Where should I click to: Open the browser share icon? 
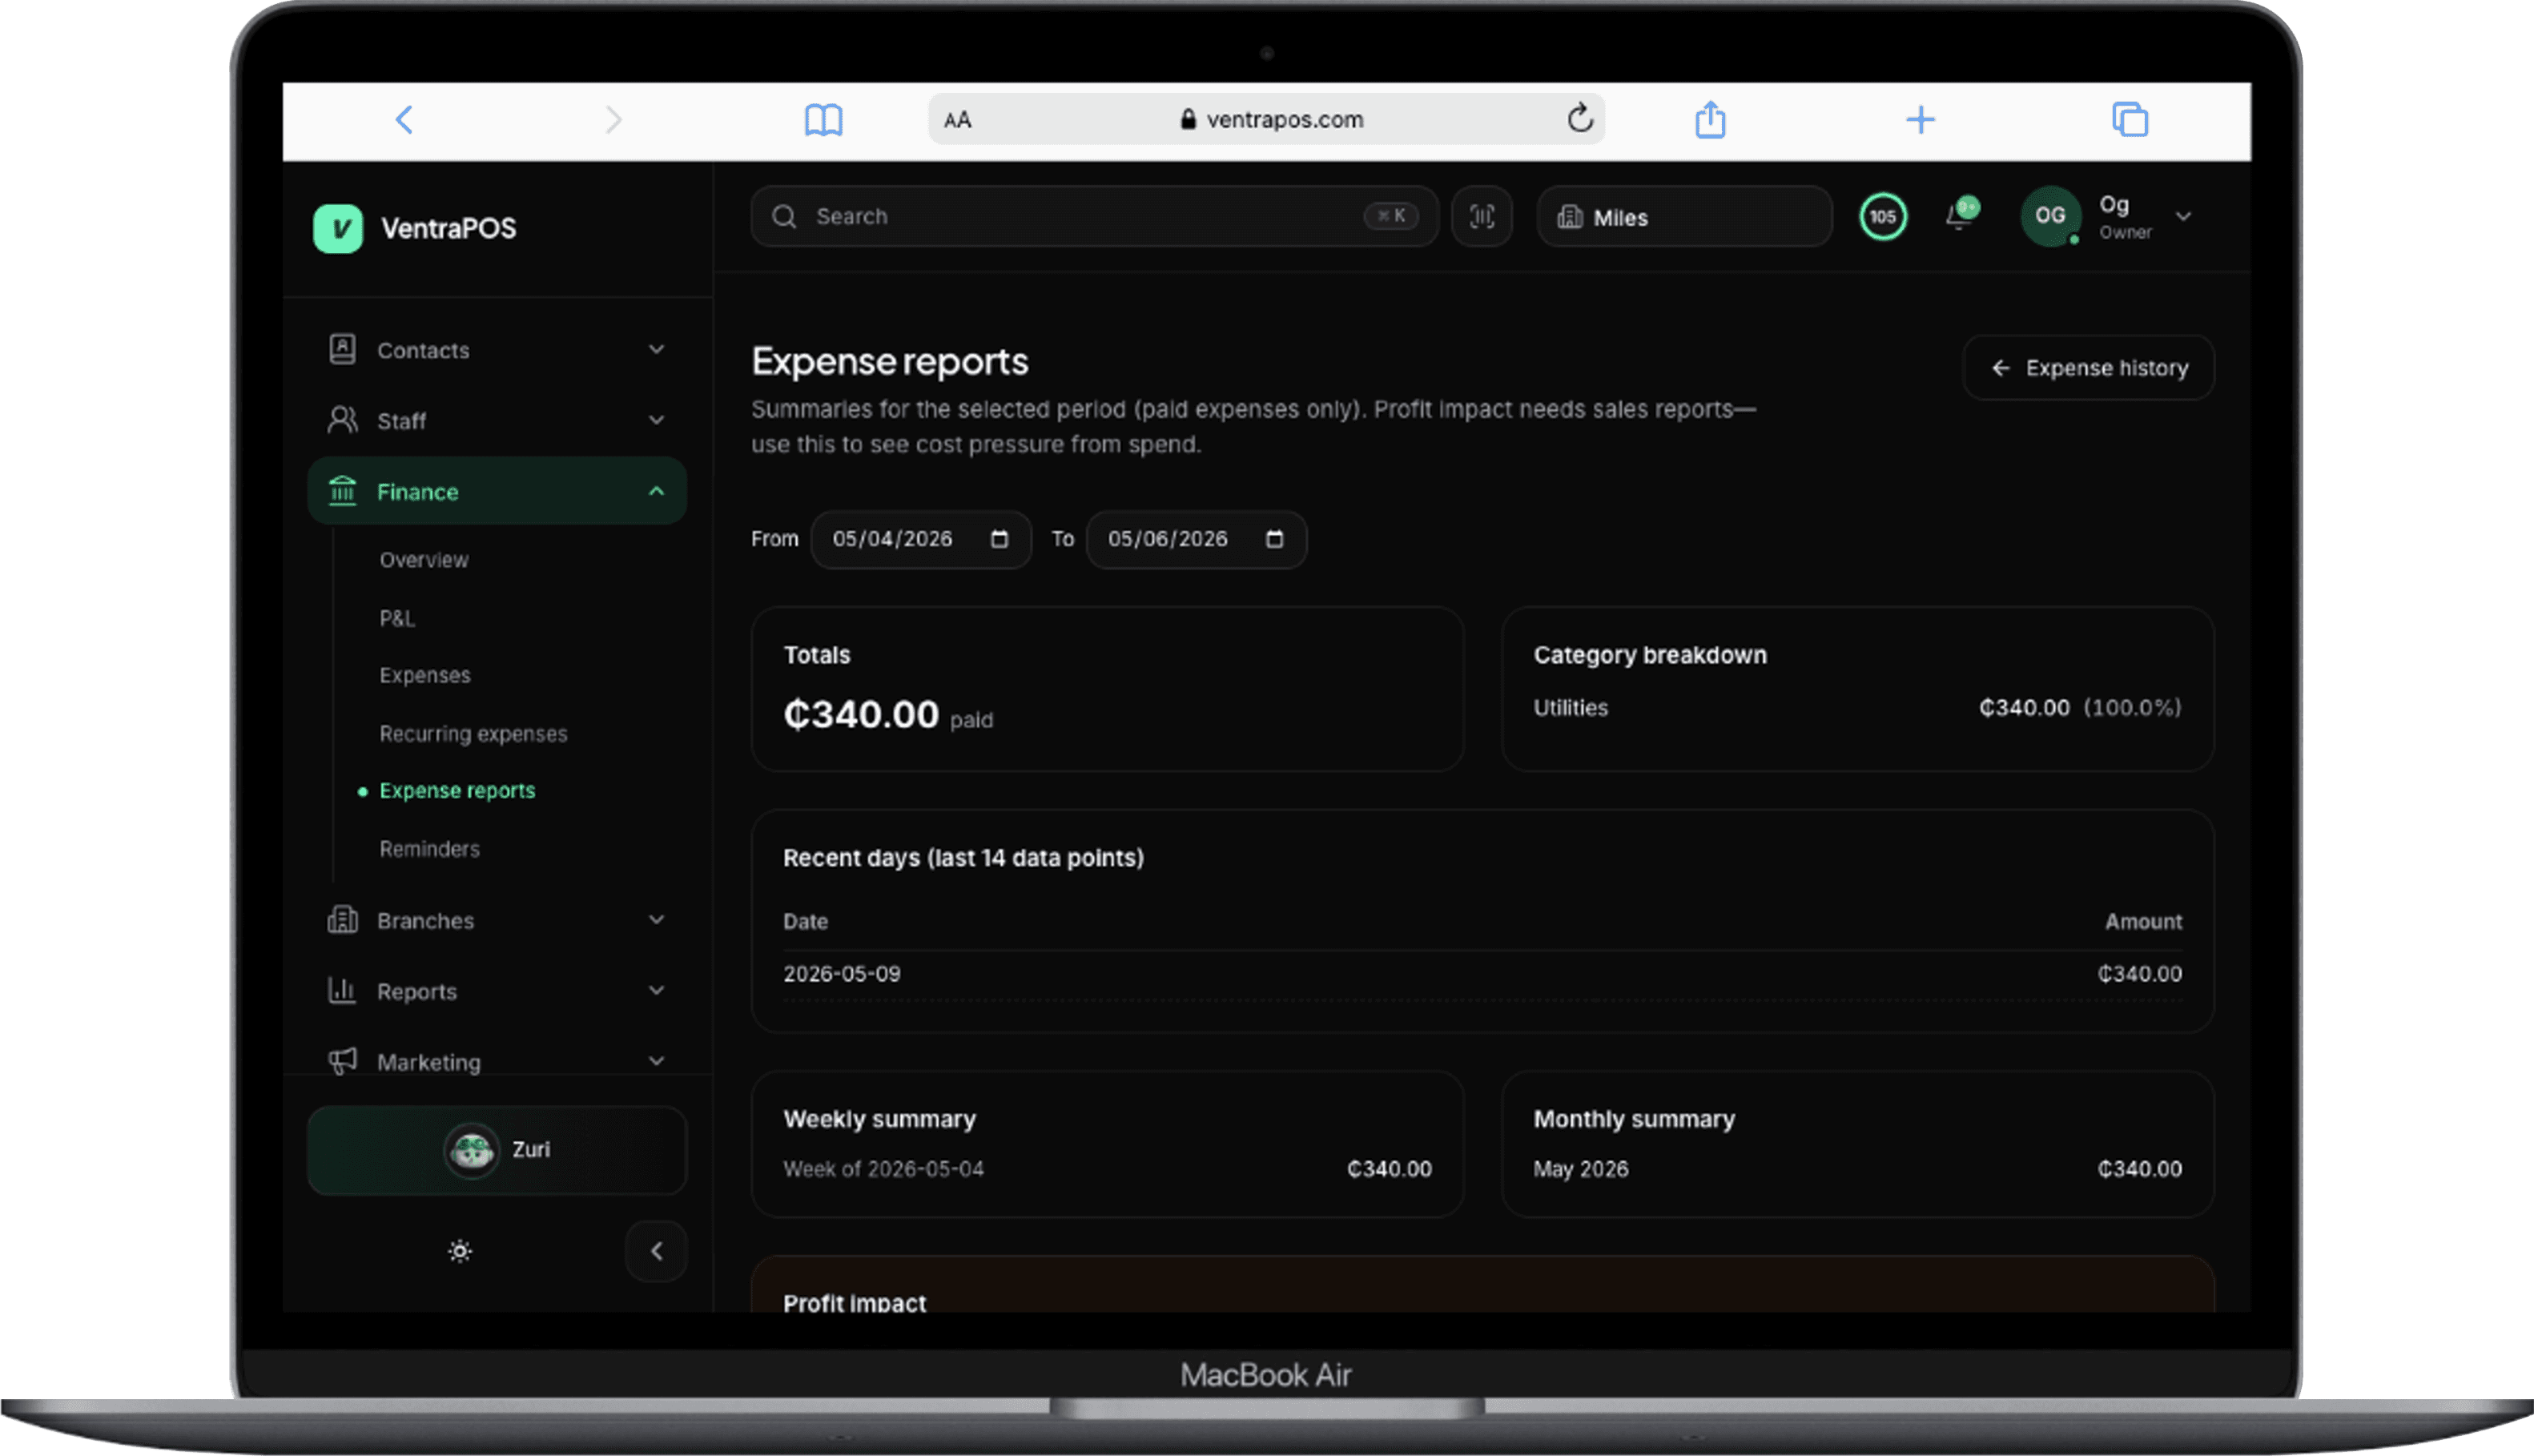[x=1710, y=119]
